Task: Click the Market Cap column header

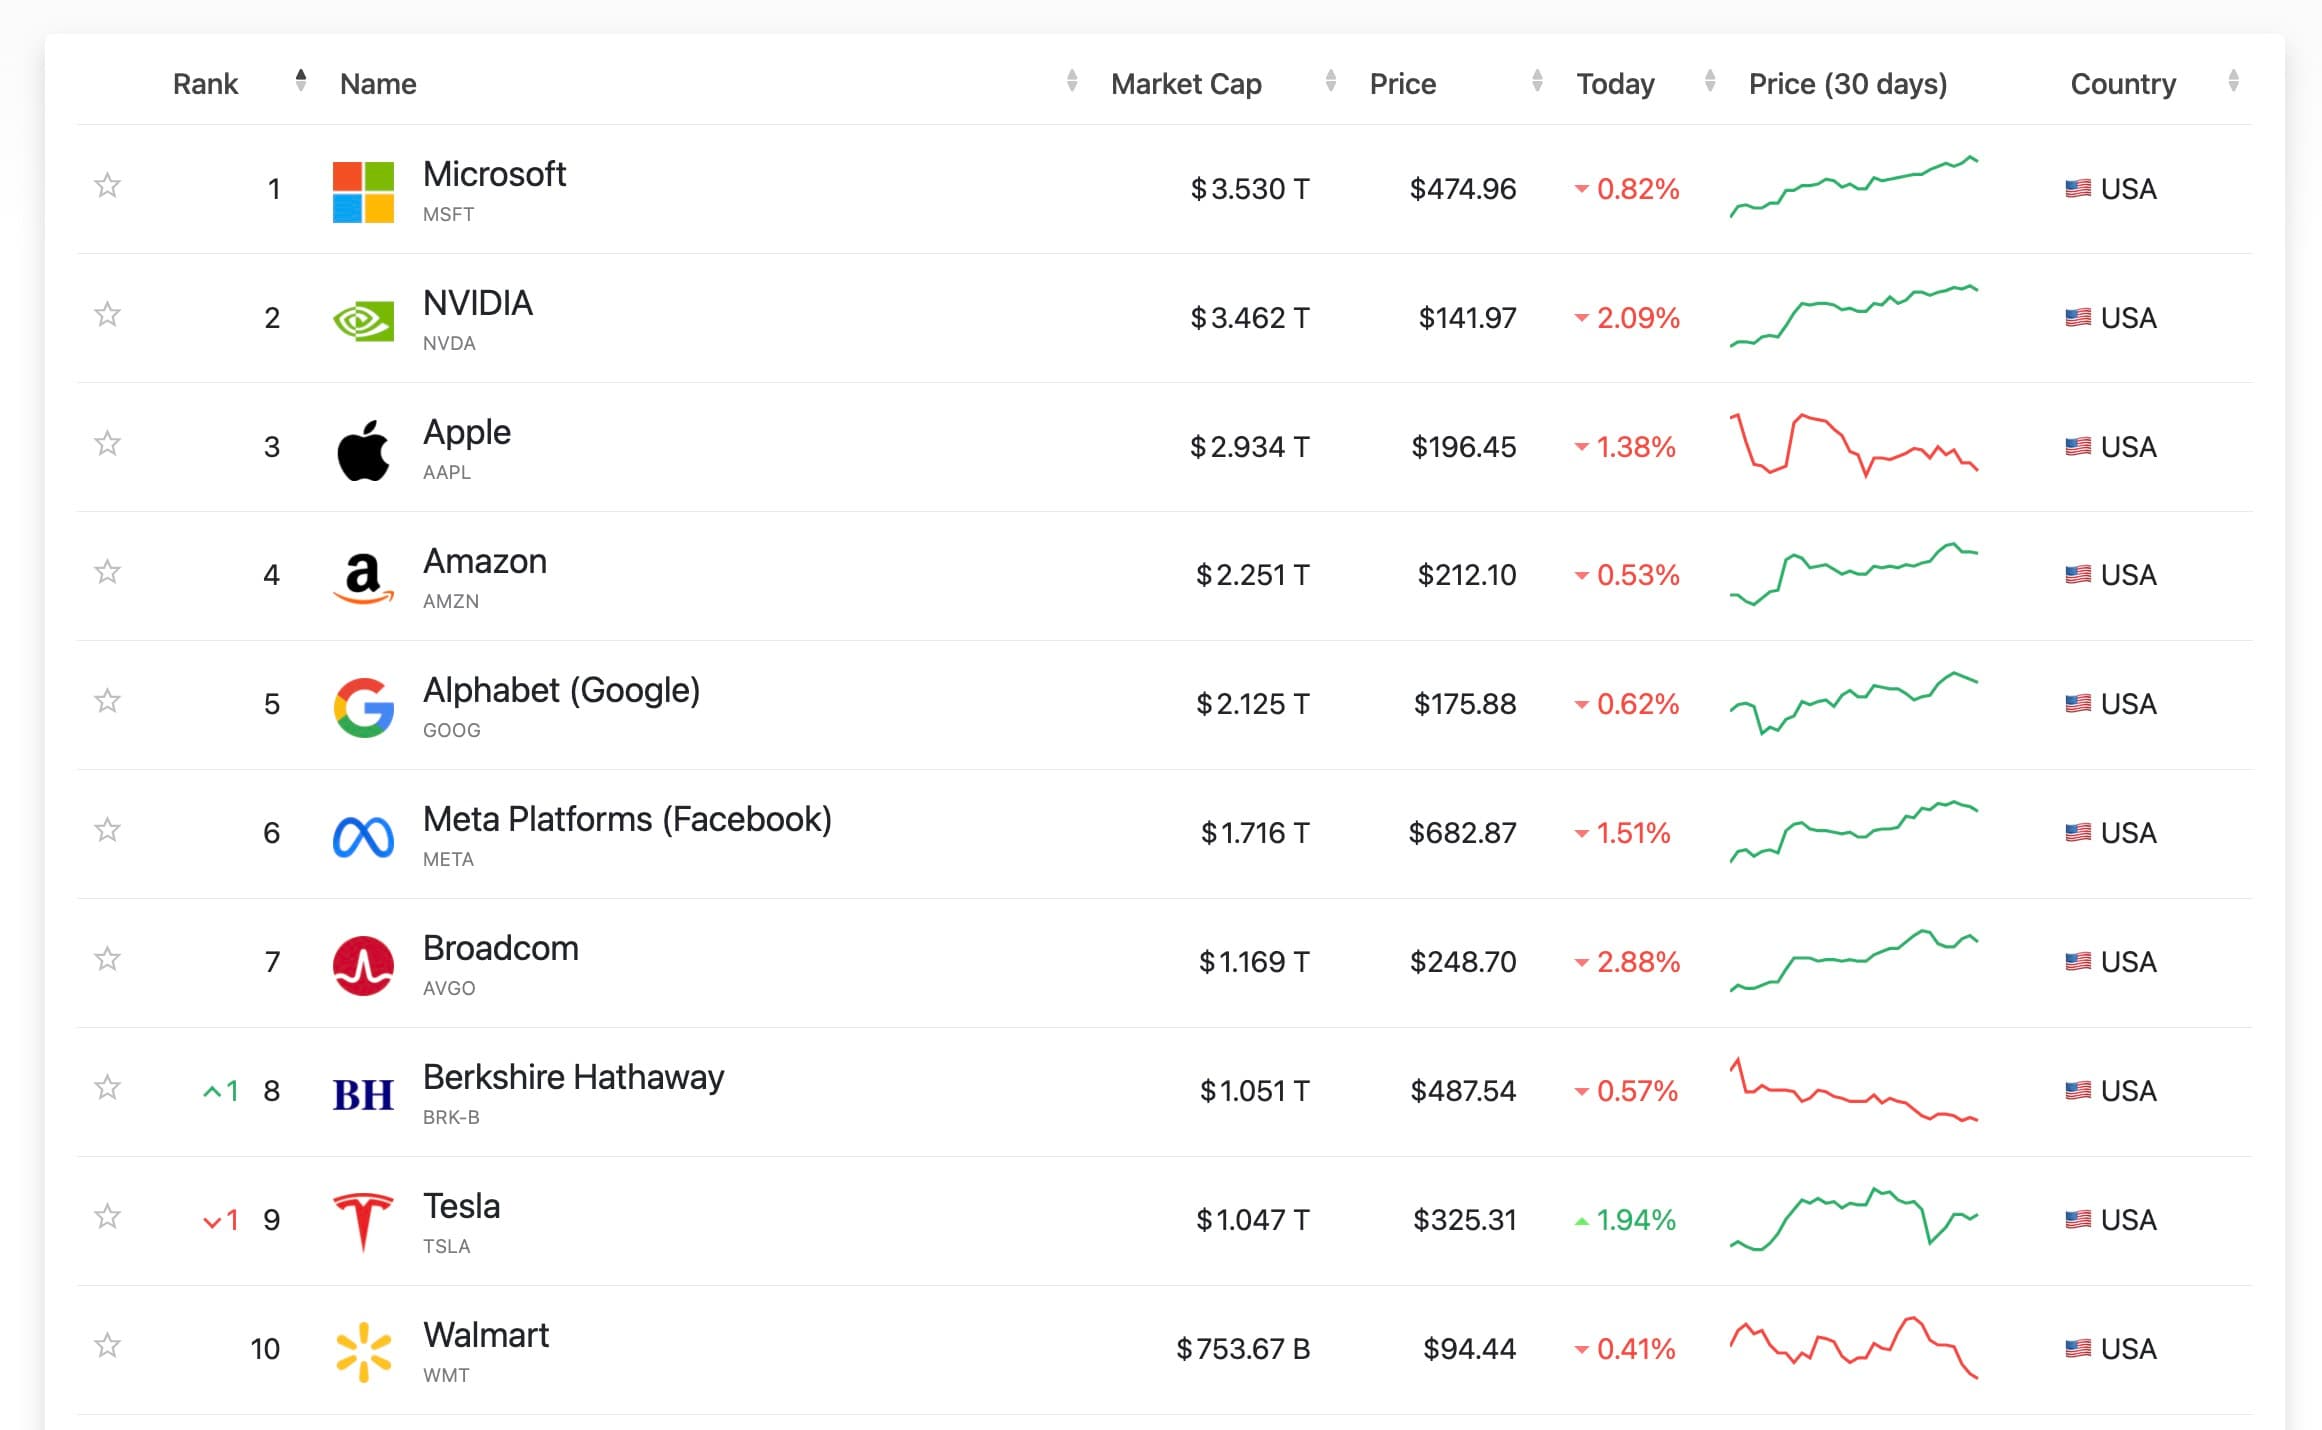Action: [1186, 84]
